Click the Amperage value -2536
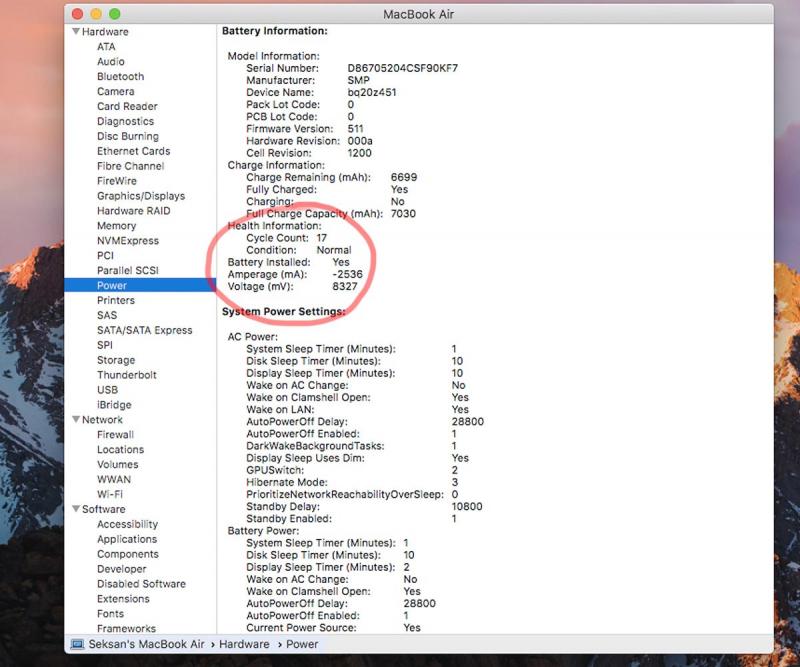 pos(347,275)
